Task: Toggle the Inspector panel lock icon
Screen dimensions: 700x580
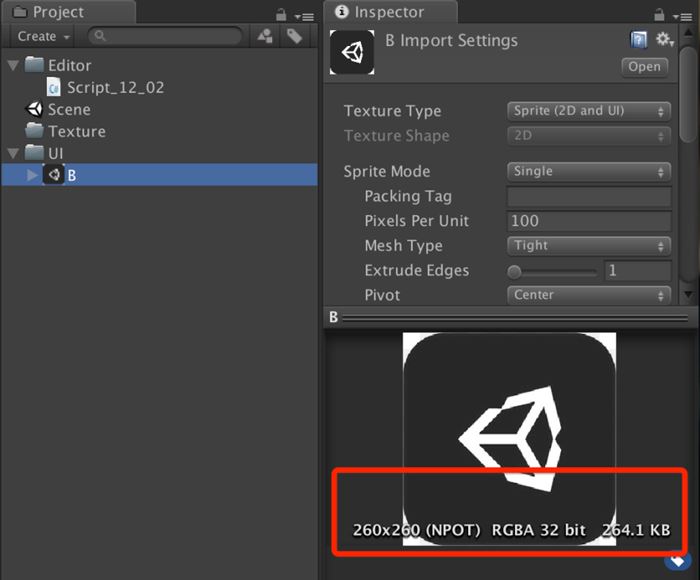Action: point(657,13)
